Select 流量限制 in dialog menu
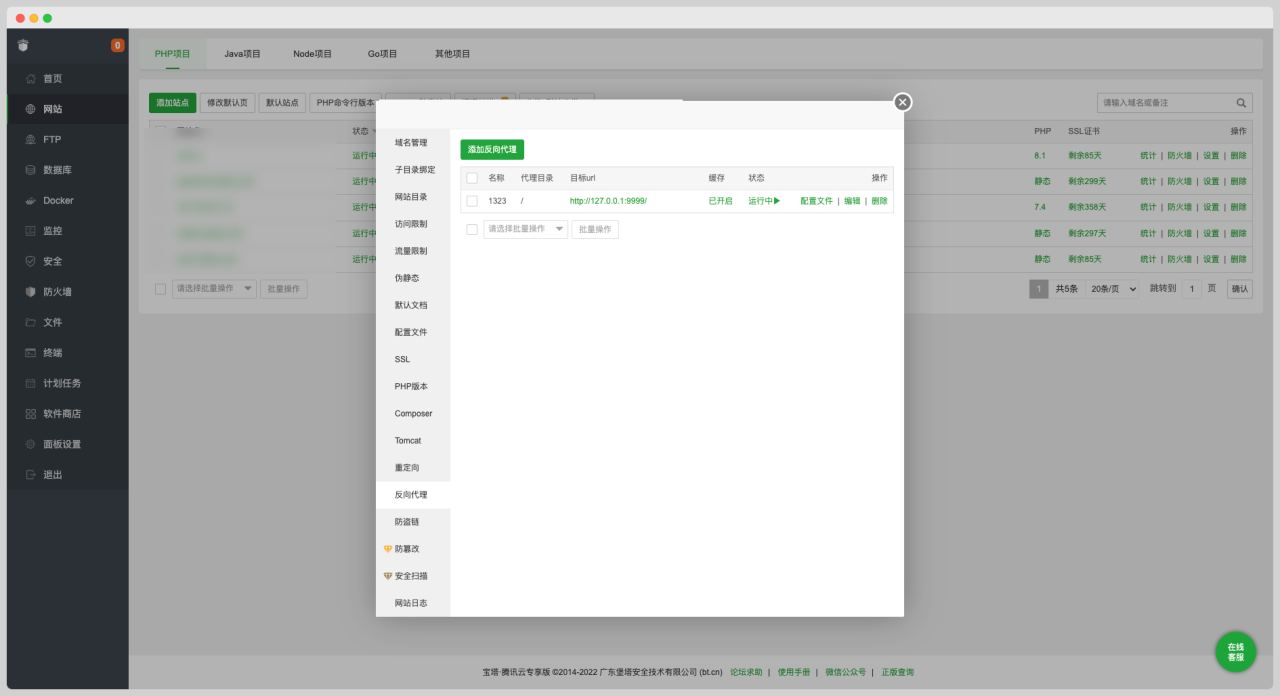This screenshot has width=1280, height=696. (x=411, y=251)
